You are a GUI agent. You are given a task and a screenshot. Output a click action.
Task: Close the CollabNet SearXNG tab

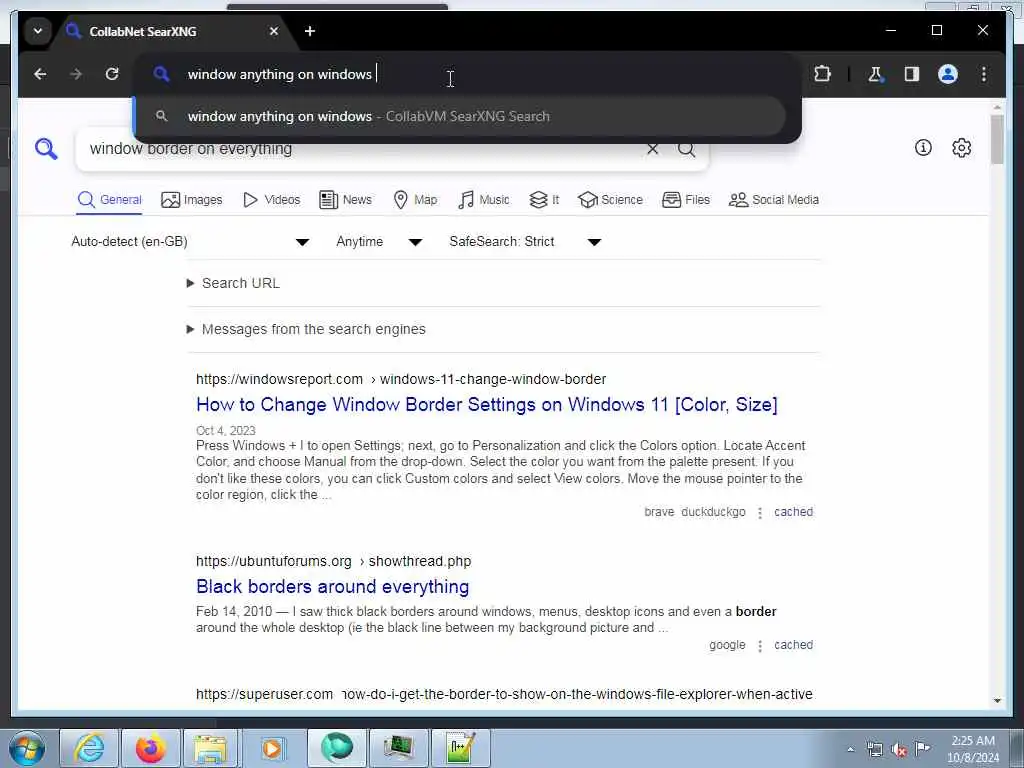[274, 31]
